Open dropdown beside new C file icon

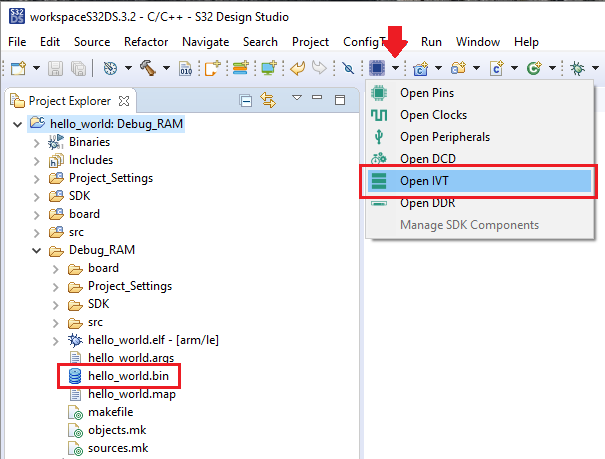coord(514,68)
